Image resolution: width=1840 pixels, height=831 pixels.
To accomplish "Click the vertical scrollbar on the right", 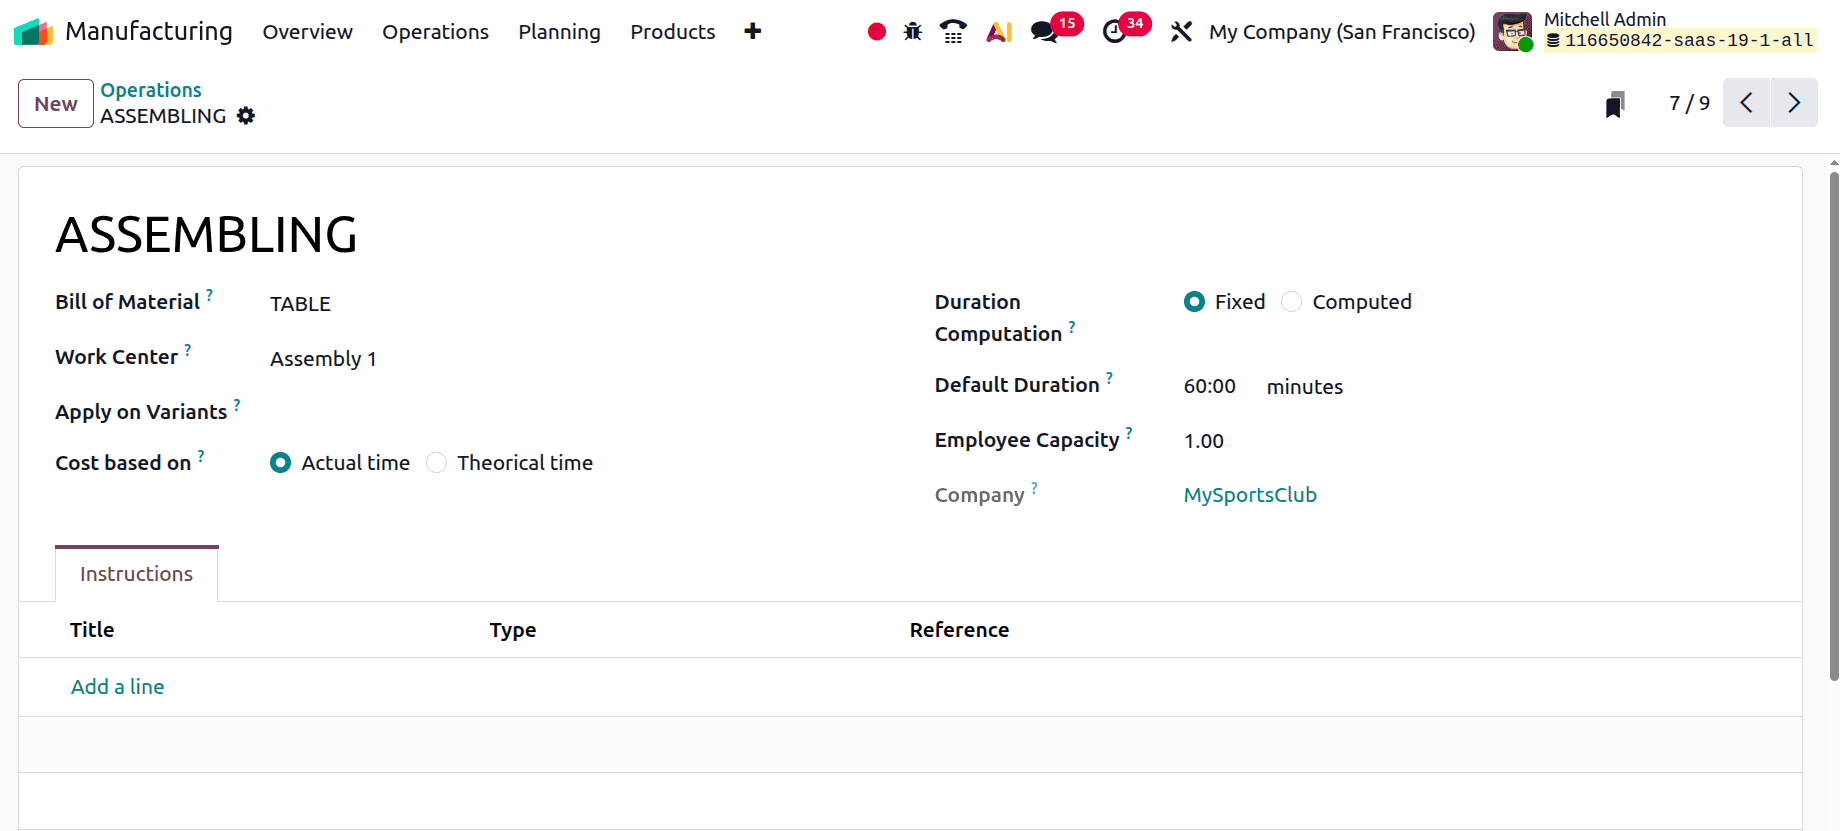I will pos(1834,425).
